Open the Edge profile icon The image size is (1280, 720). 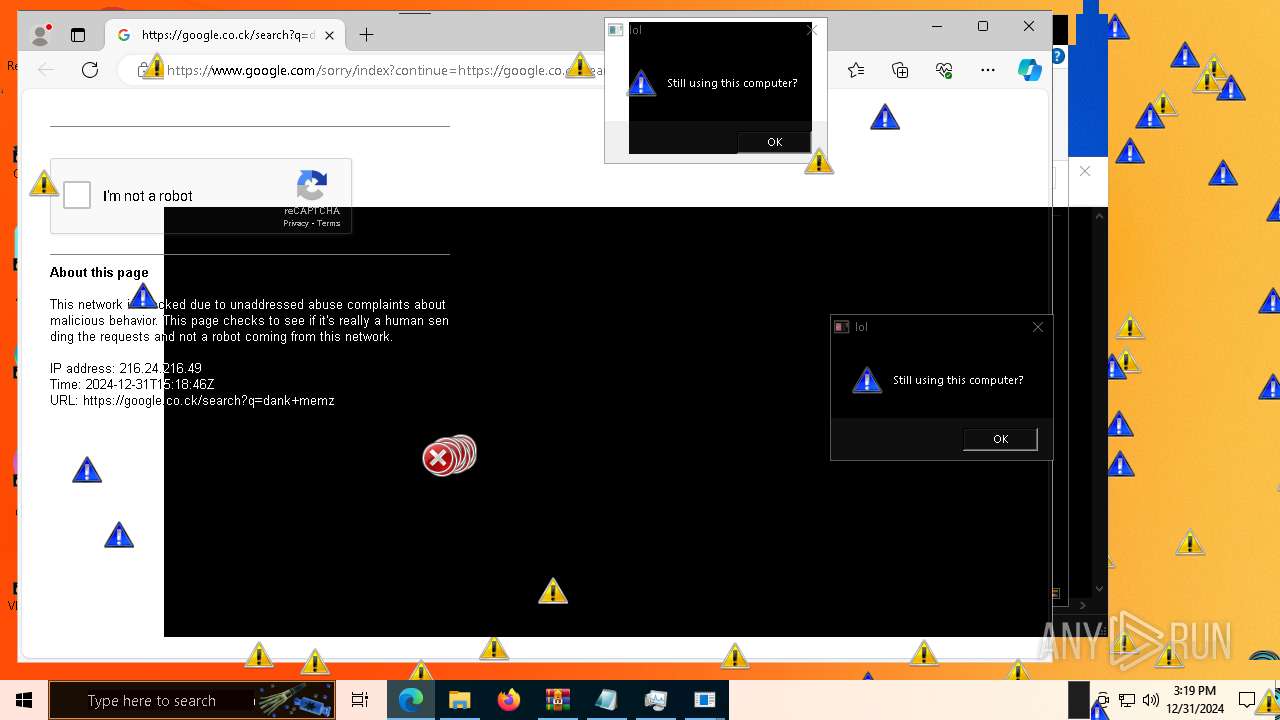(x=40, y=35)
